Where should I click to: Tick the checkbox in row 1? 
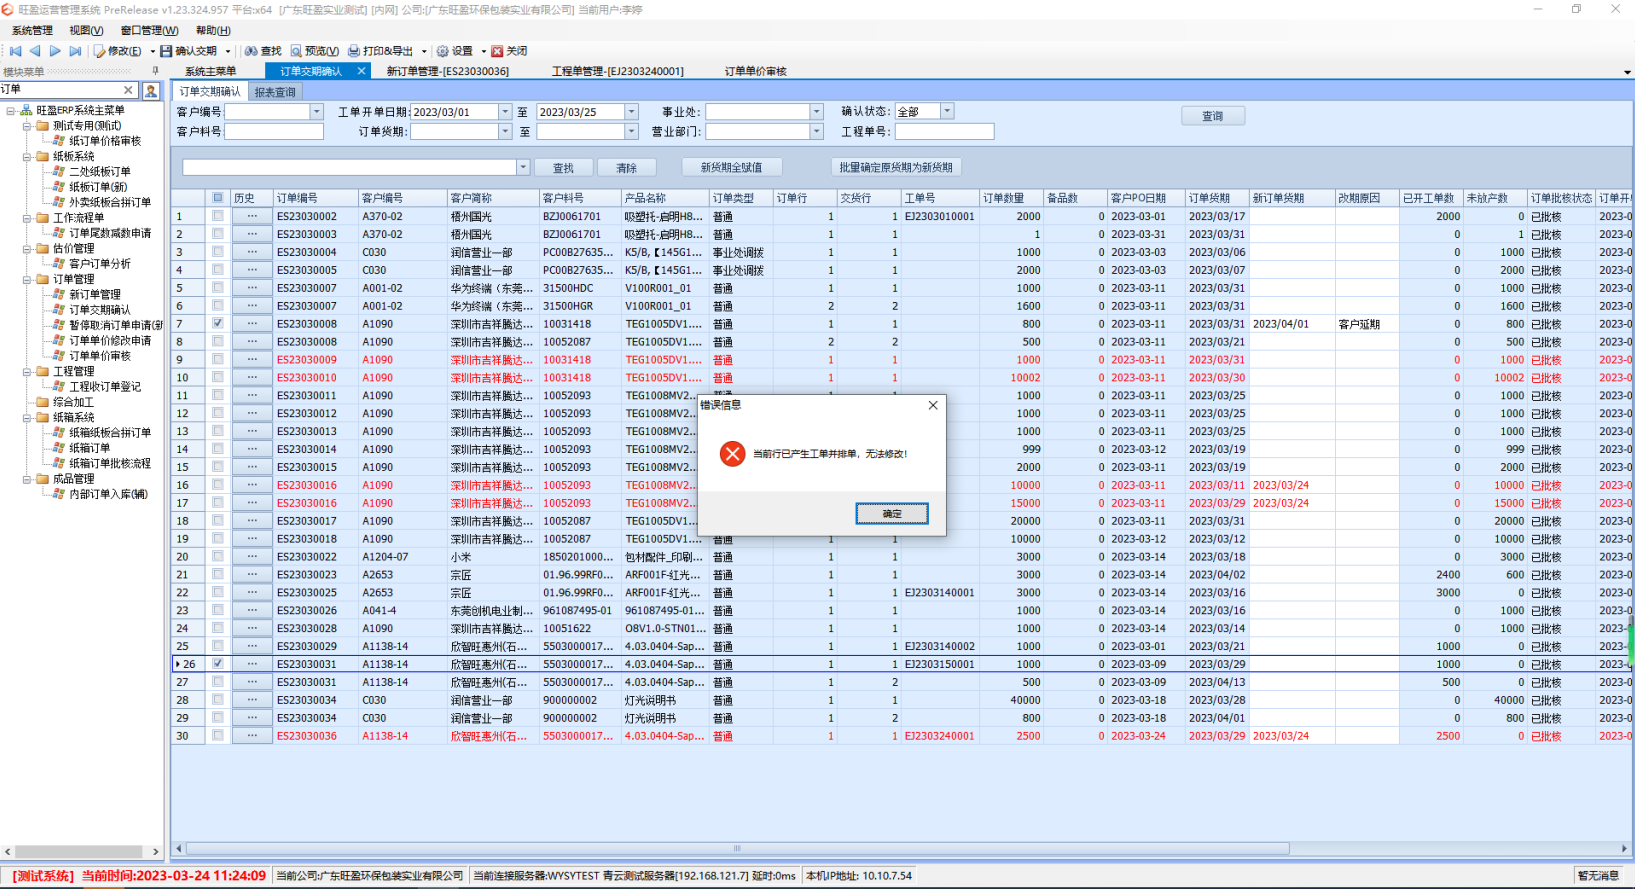tap(218, 216)
